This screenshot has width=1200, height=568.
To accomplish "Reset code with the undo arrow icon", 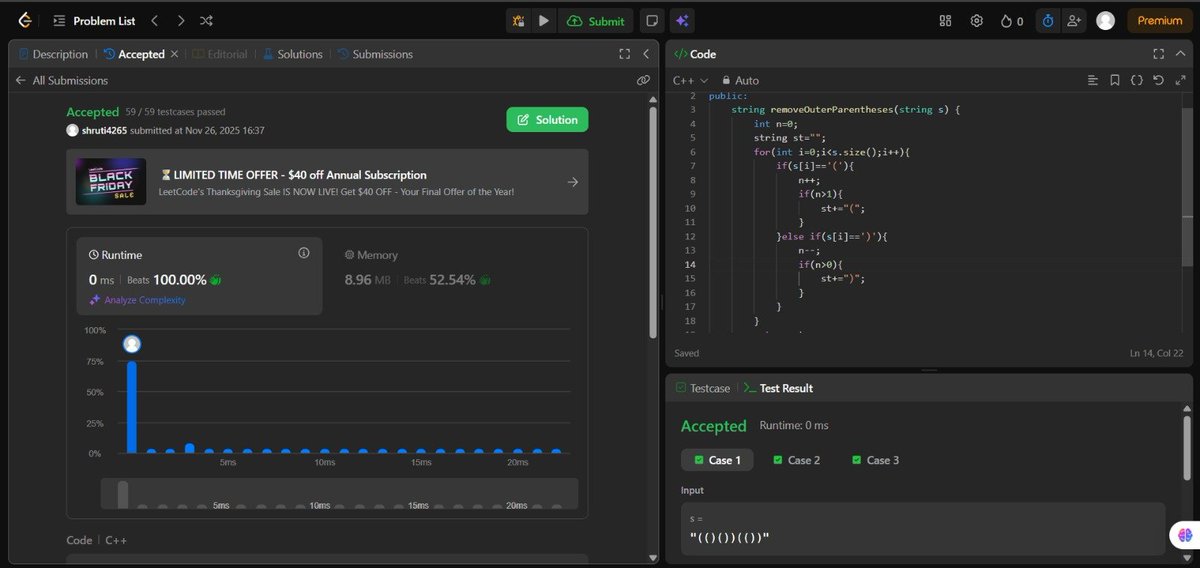I will coord(1158,80).
